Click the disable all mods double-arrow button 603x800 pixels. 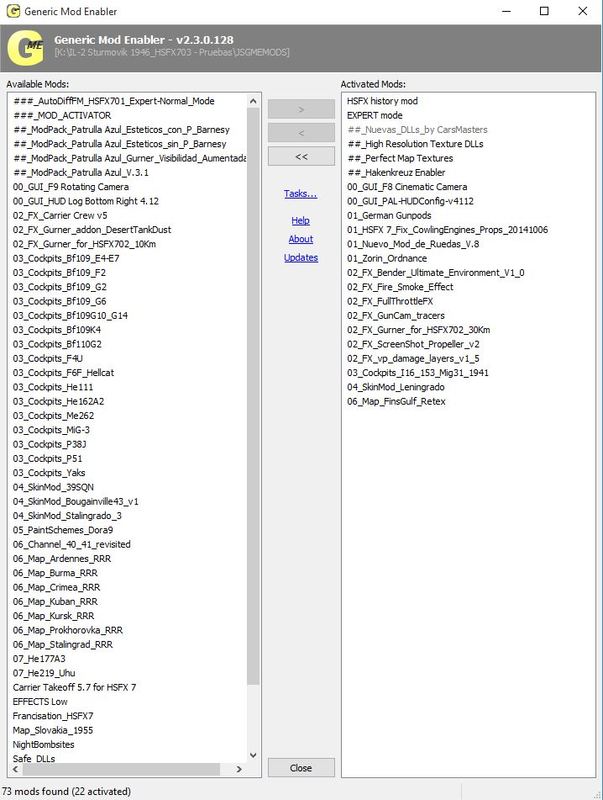click(301, 157)
